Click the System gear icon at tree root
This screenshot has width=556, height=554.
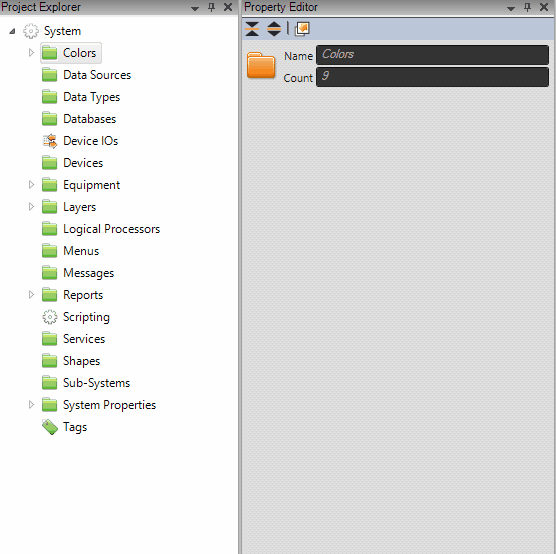(31, 31)
